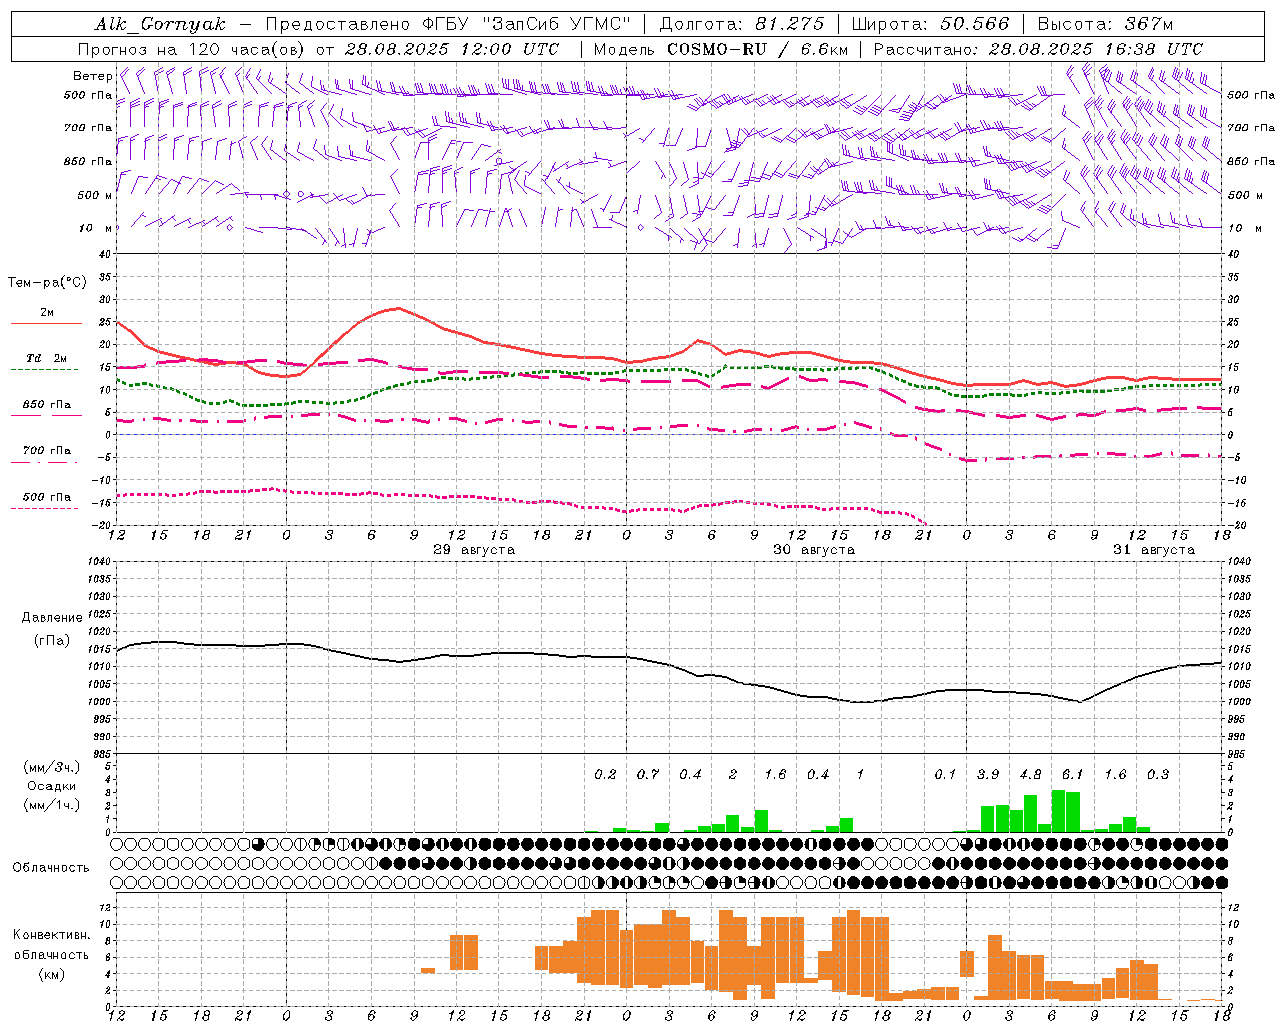
Task: Click the 'Ветер' wind panel label
Action: pos(92,76)
